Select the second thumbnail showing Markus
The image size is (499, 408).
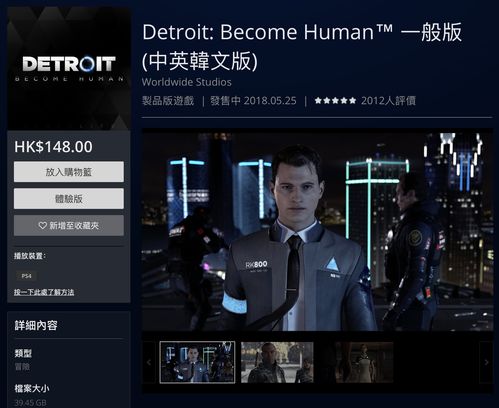pyautogui.click(x=277, y=362)
